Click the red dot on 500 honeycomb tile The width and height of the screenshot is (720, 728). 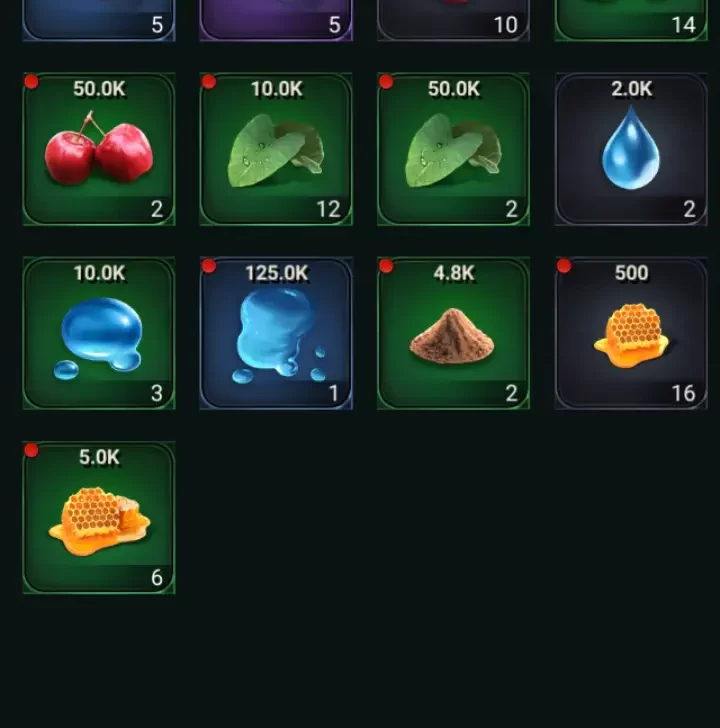pos(564,266)
